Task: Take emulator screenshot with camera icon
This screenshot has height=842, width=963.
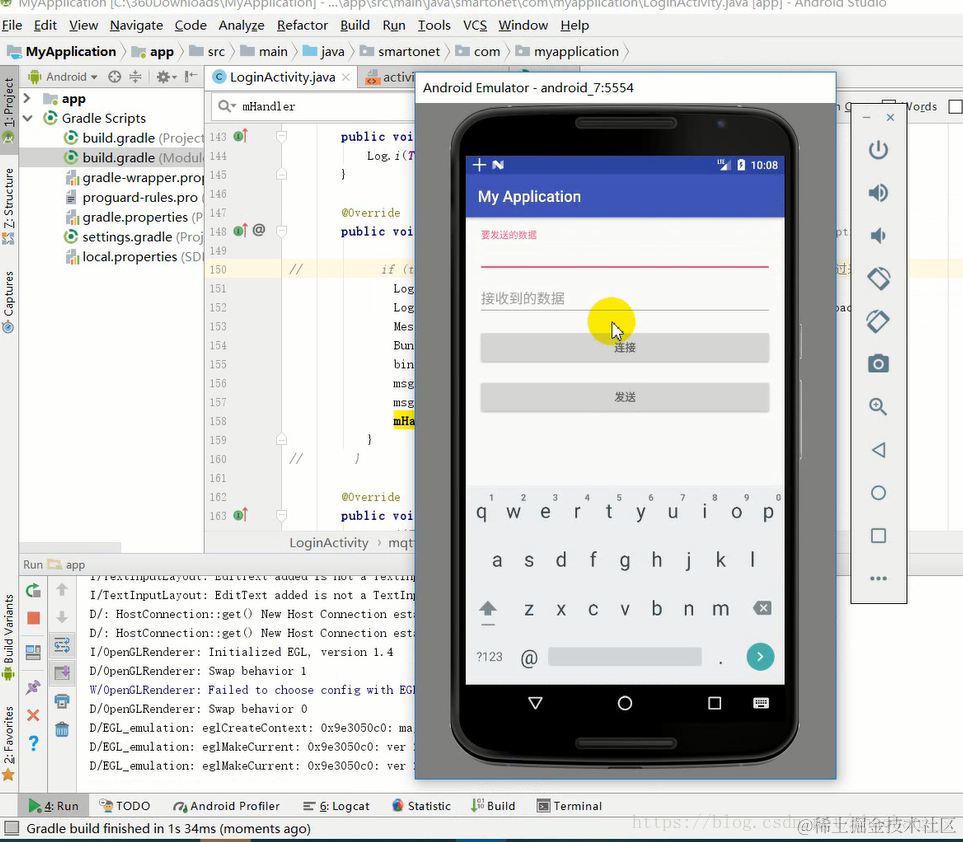Action: point(878,364)
